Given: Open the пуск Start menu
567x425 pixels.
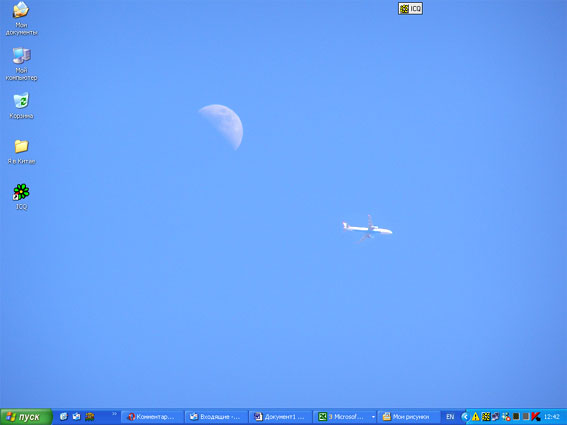Looking at the screenshot, I should tap(26, 417).
